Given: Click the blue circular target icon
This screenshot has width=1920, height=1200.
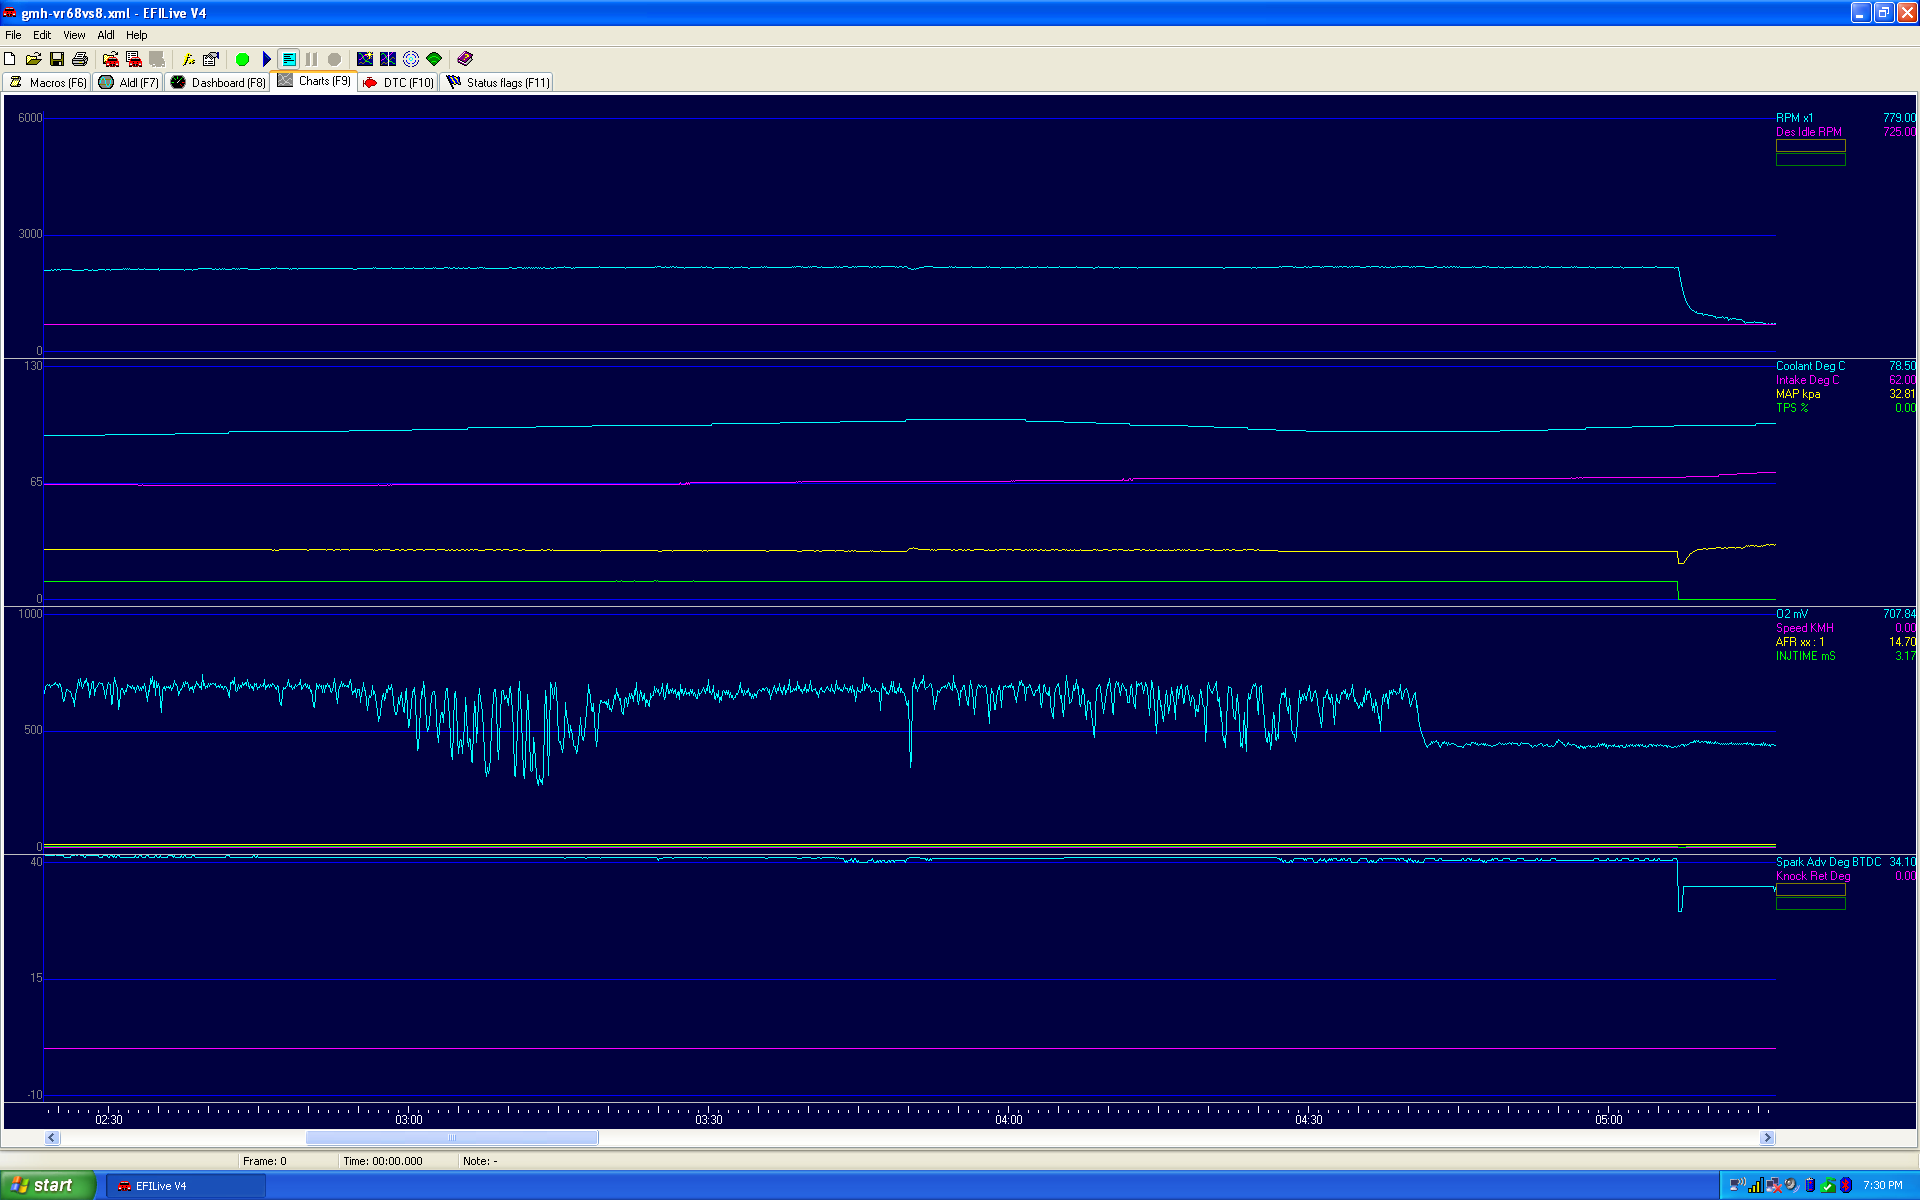Looking at the screenshot, I should pyautogui.click(x=411, y=59).
